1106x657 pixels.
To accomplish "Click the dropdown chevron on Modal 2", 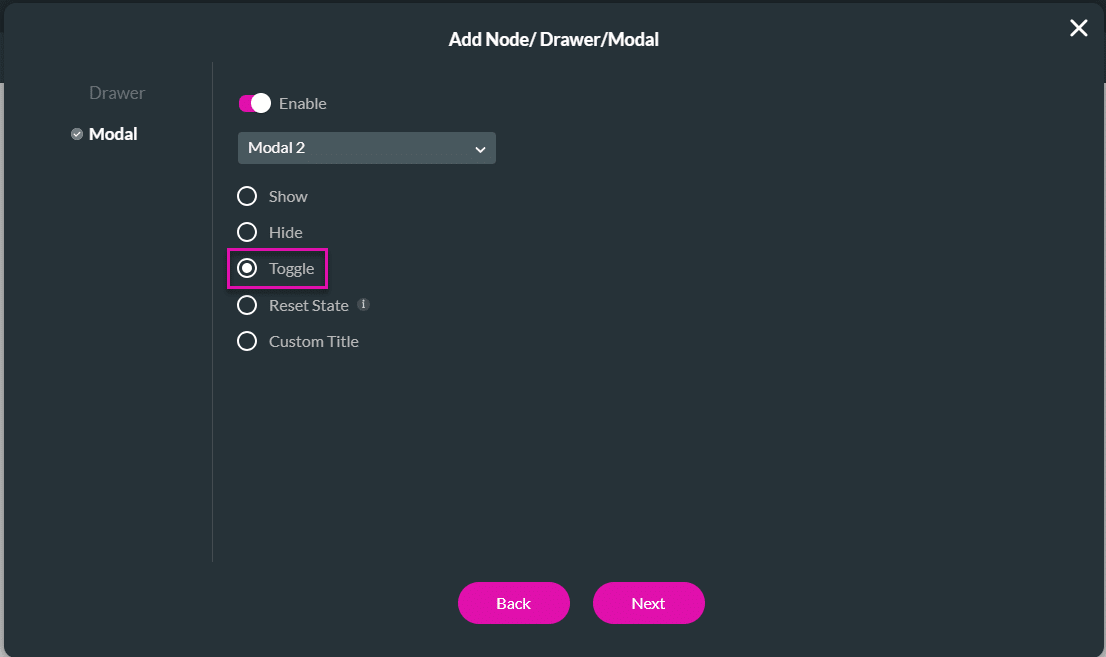I will click(x=481, y=147).
